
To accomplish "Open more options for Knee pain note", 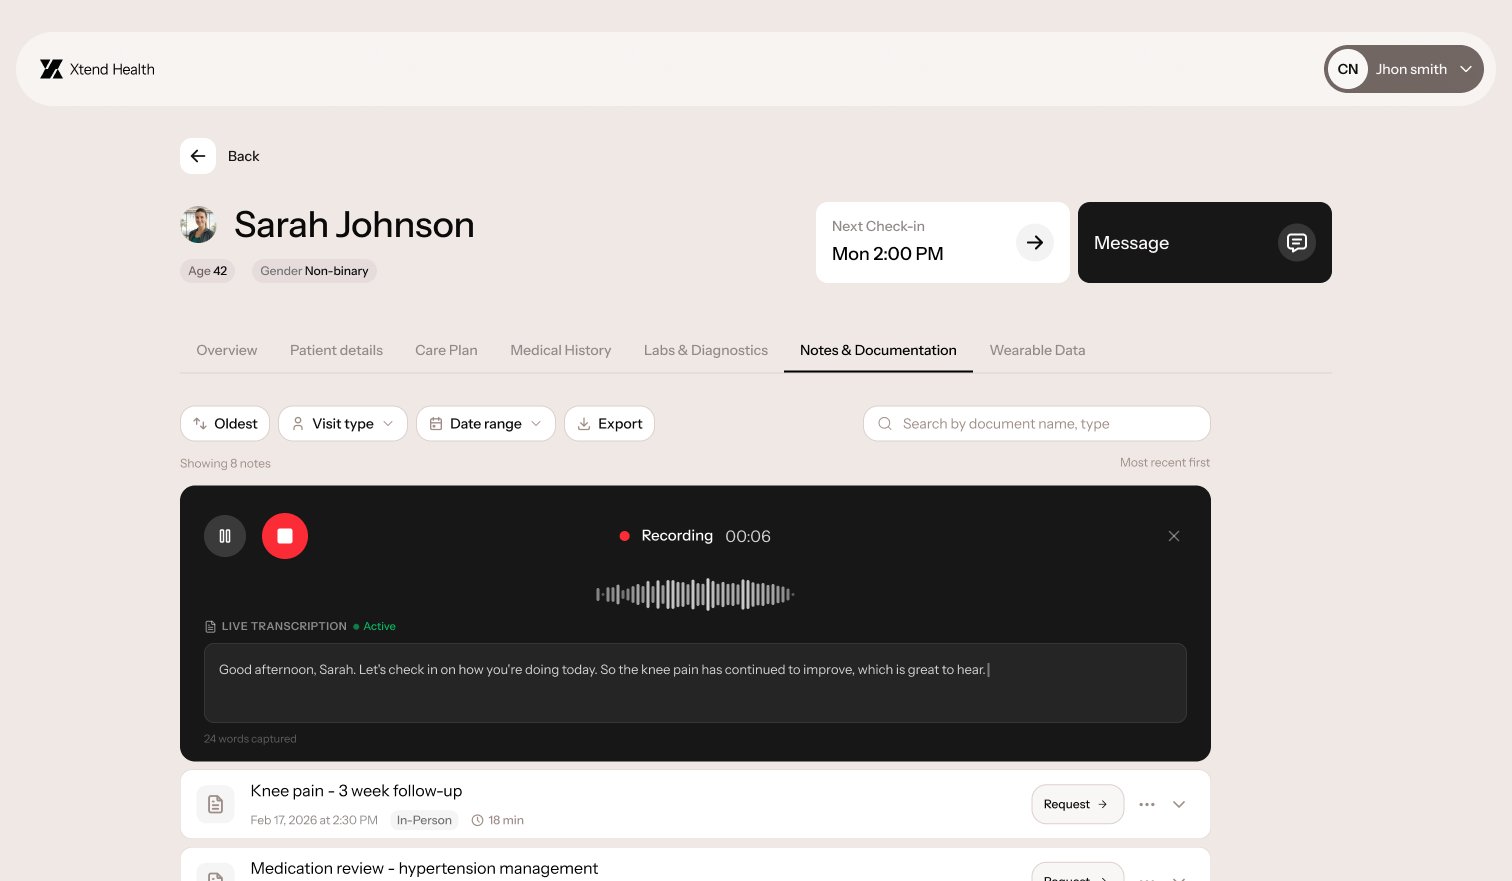I will tap(1147, 804).
